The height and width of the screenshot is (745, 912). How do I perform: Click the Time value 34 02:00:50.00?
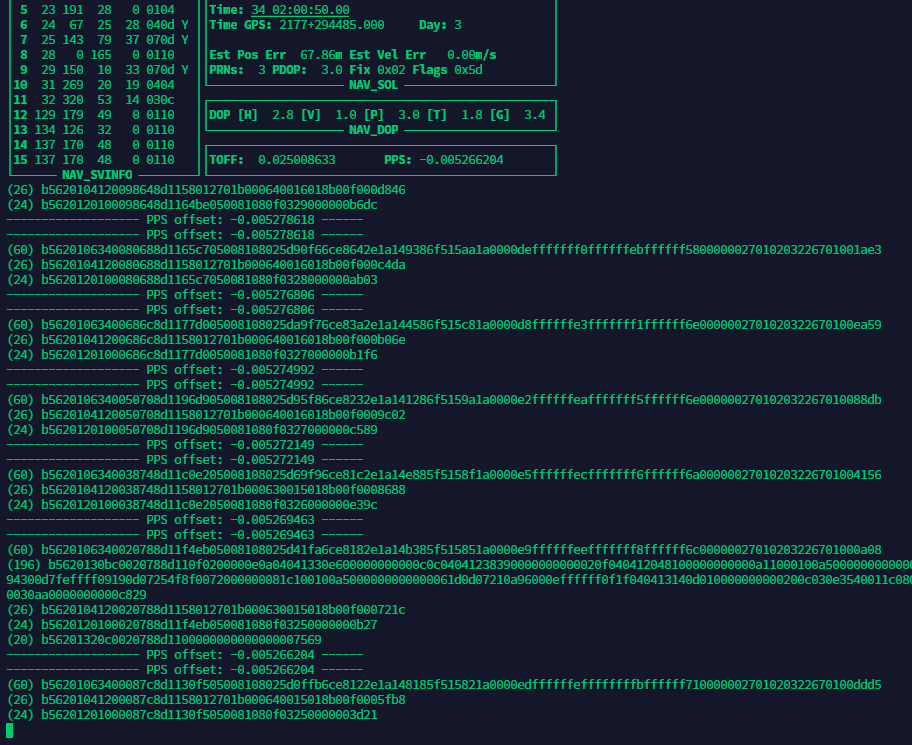click(x=300, y=10)
